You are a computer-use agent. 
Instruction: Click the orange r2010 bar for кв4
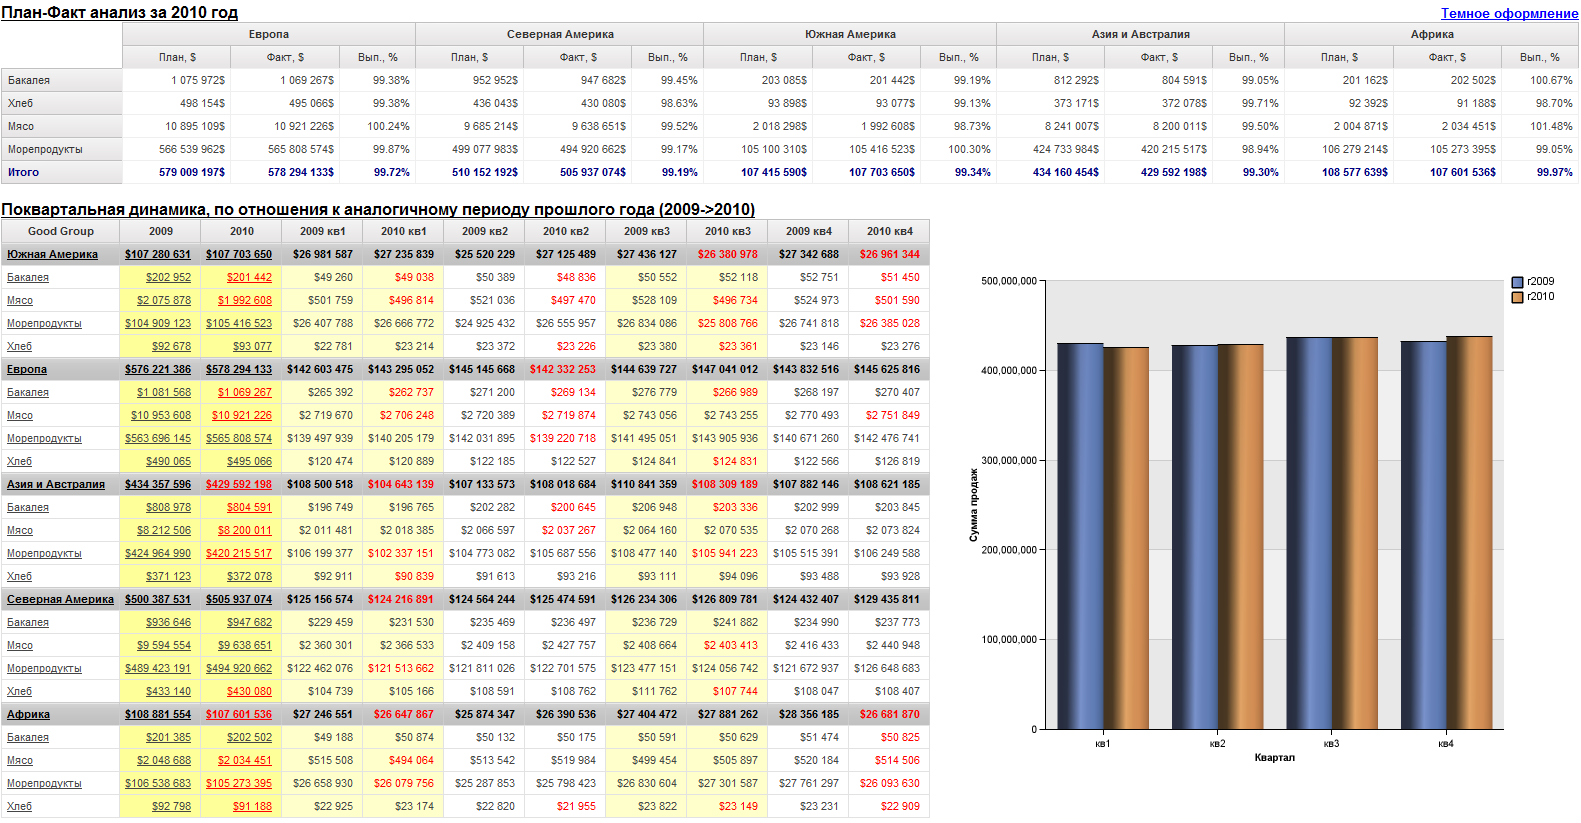click(x=1469, y=532)
